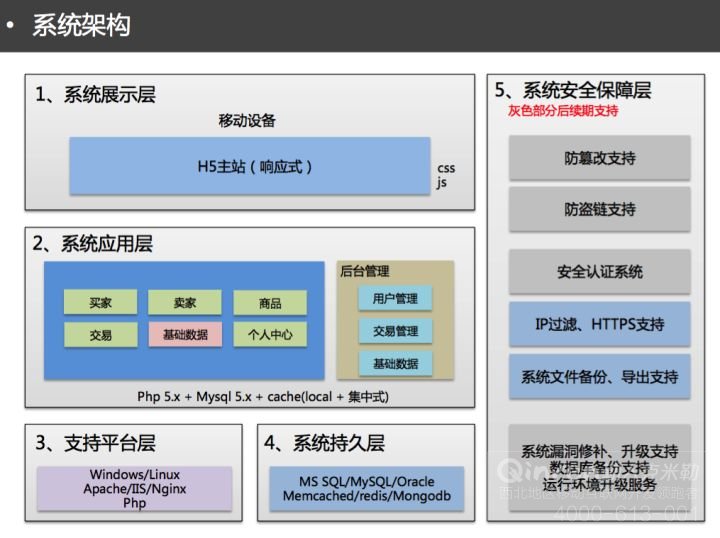720x538 pixels.
Task: Click the css label
Action: [x=446, y=168]
